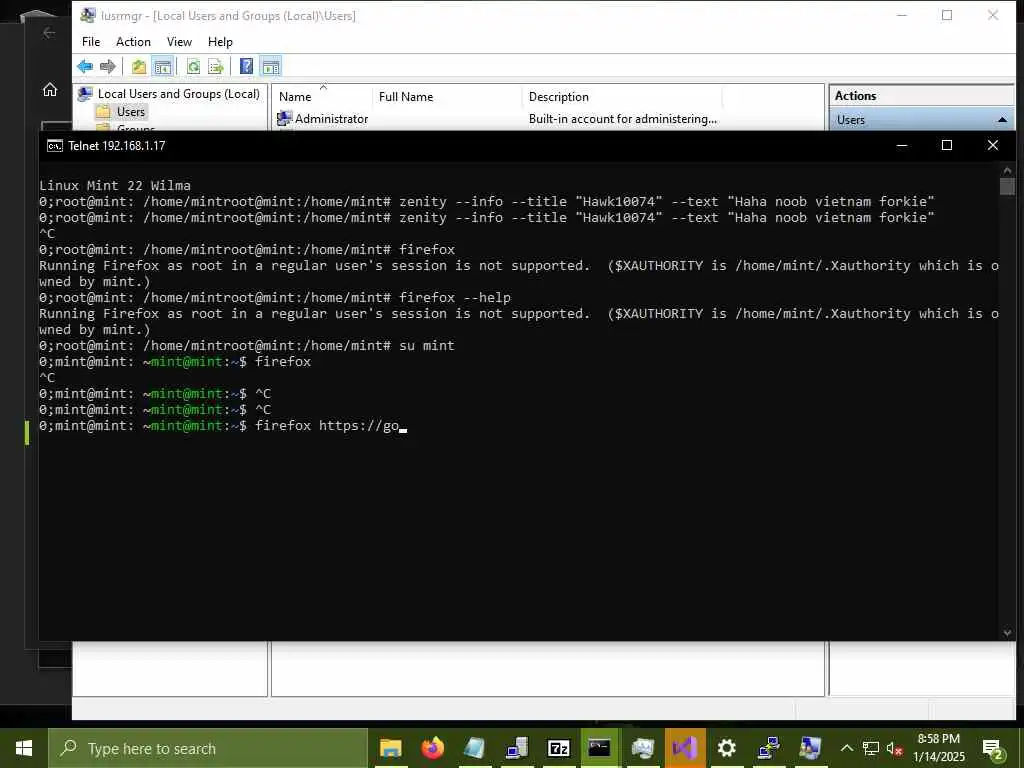The image size is (1024, 768).
Task: Open Visual Studio from the taskbar
Action: click(x=684, y=748)
